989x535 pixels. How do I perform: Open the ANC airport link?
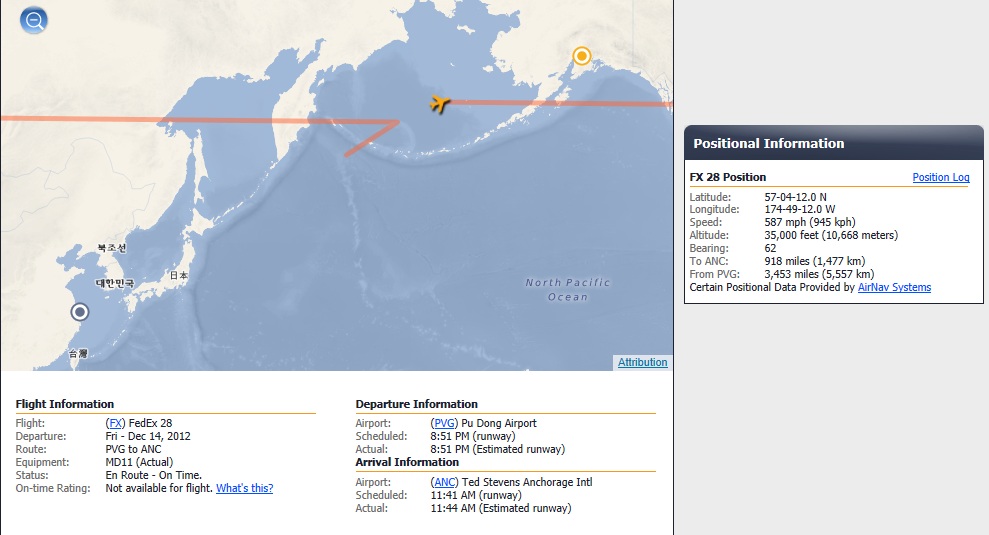(444, 482)
